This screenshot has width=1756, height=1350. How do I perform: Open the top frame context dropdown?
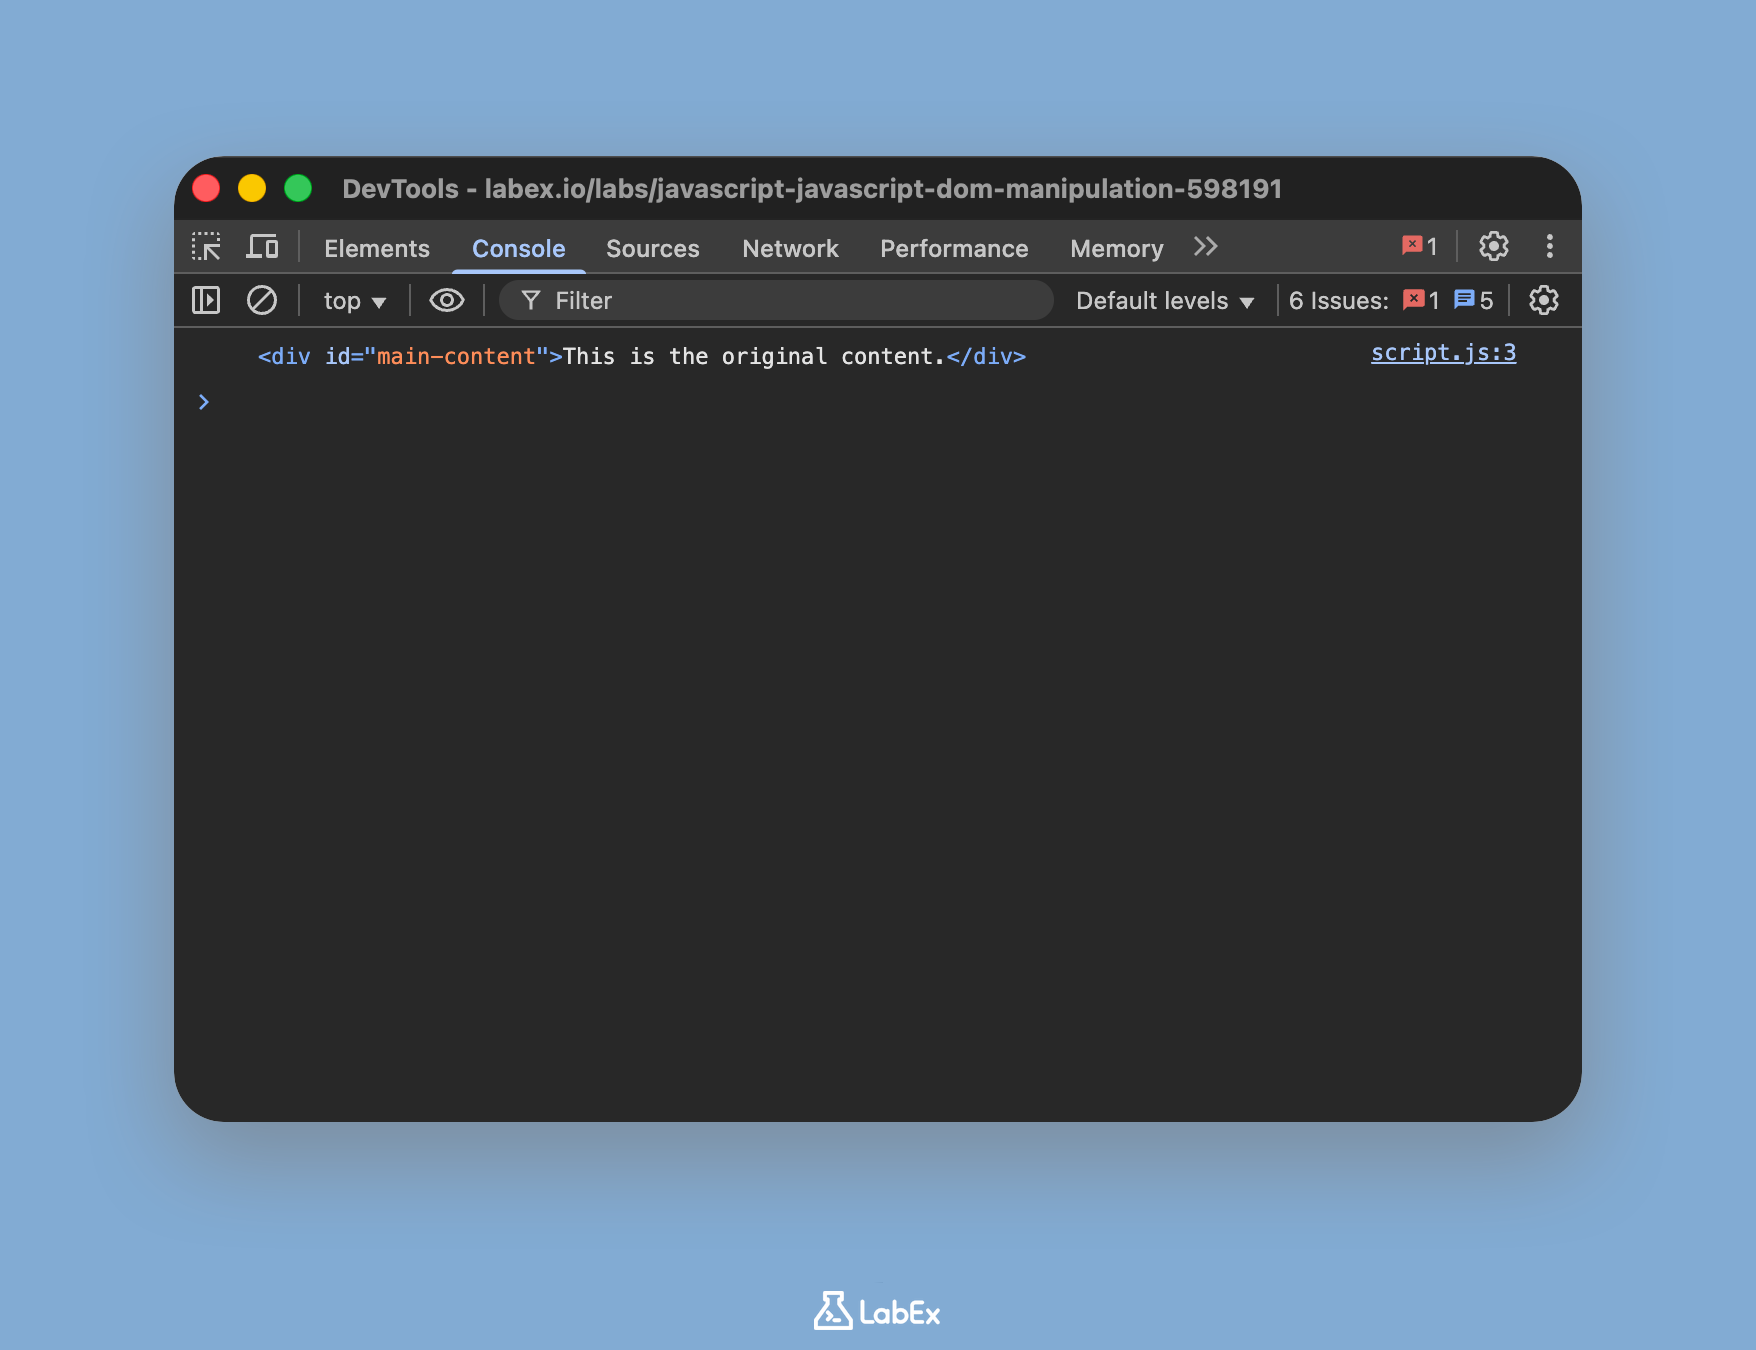(x=352, y=300)
